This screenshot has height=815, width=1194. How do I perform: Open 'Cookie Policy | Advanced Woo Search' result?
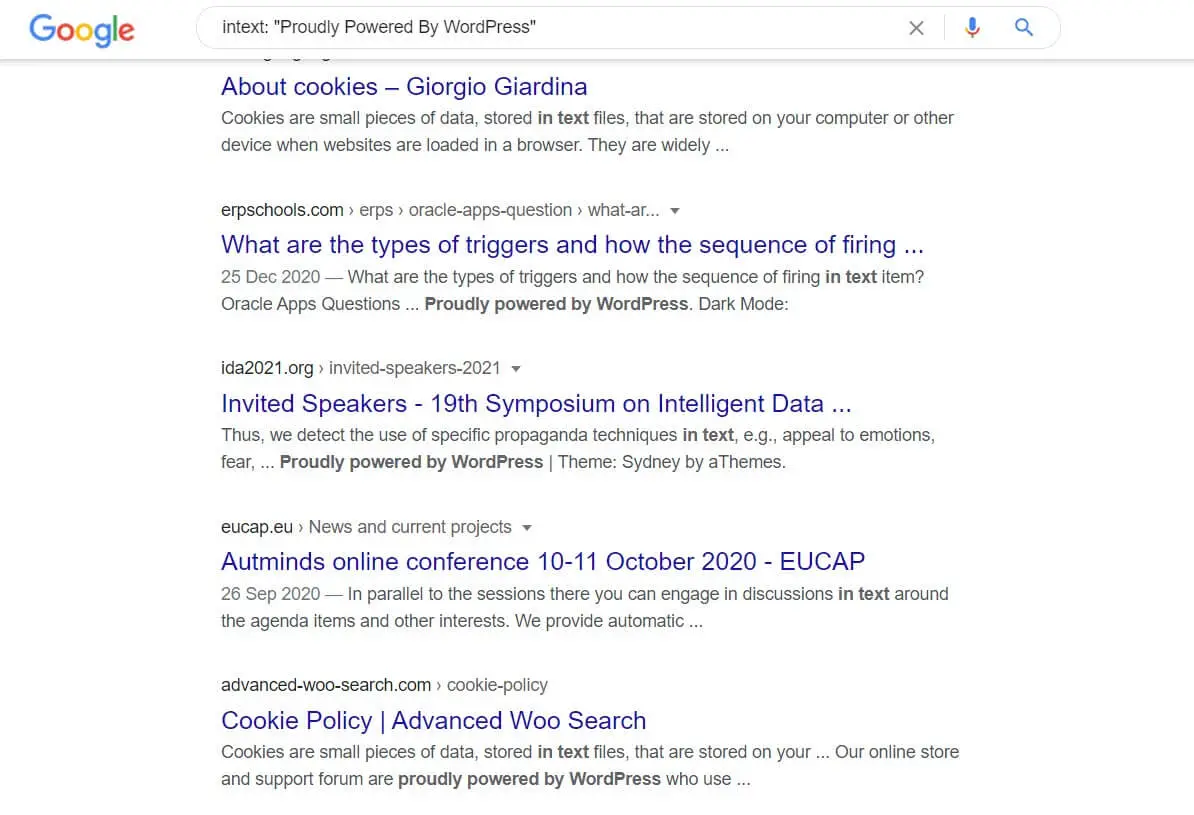pos(433,721)
